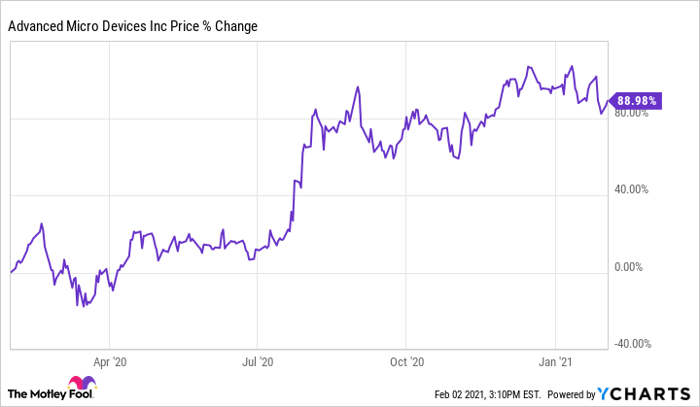This screenshot has height=407, width=700.
Task: Click the 80.00% y-axis label
Action: point(634,113)
